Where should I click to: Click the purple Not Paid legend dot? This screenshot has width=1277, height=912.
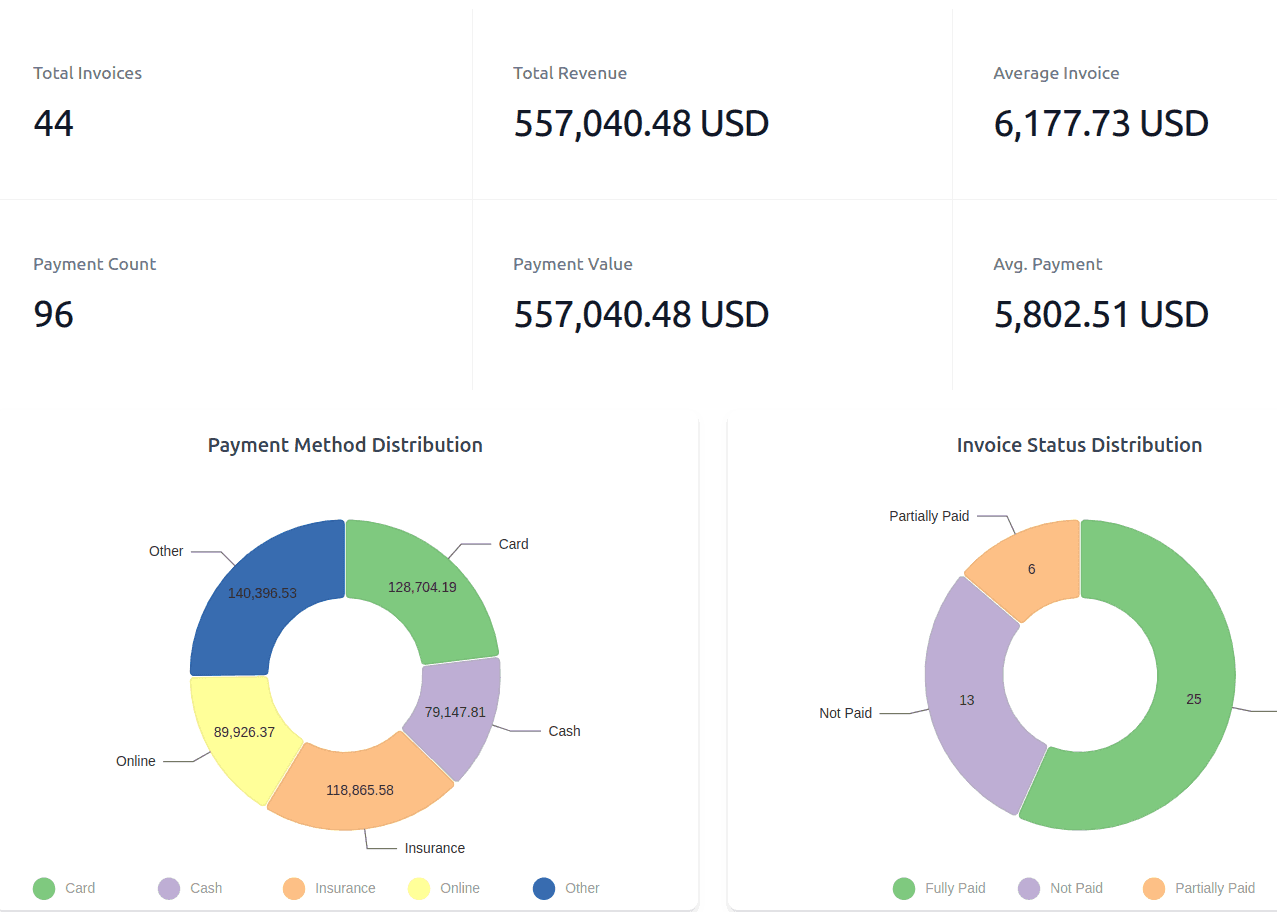(1029, 888)
